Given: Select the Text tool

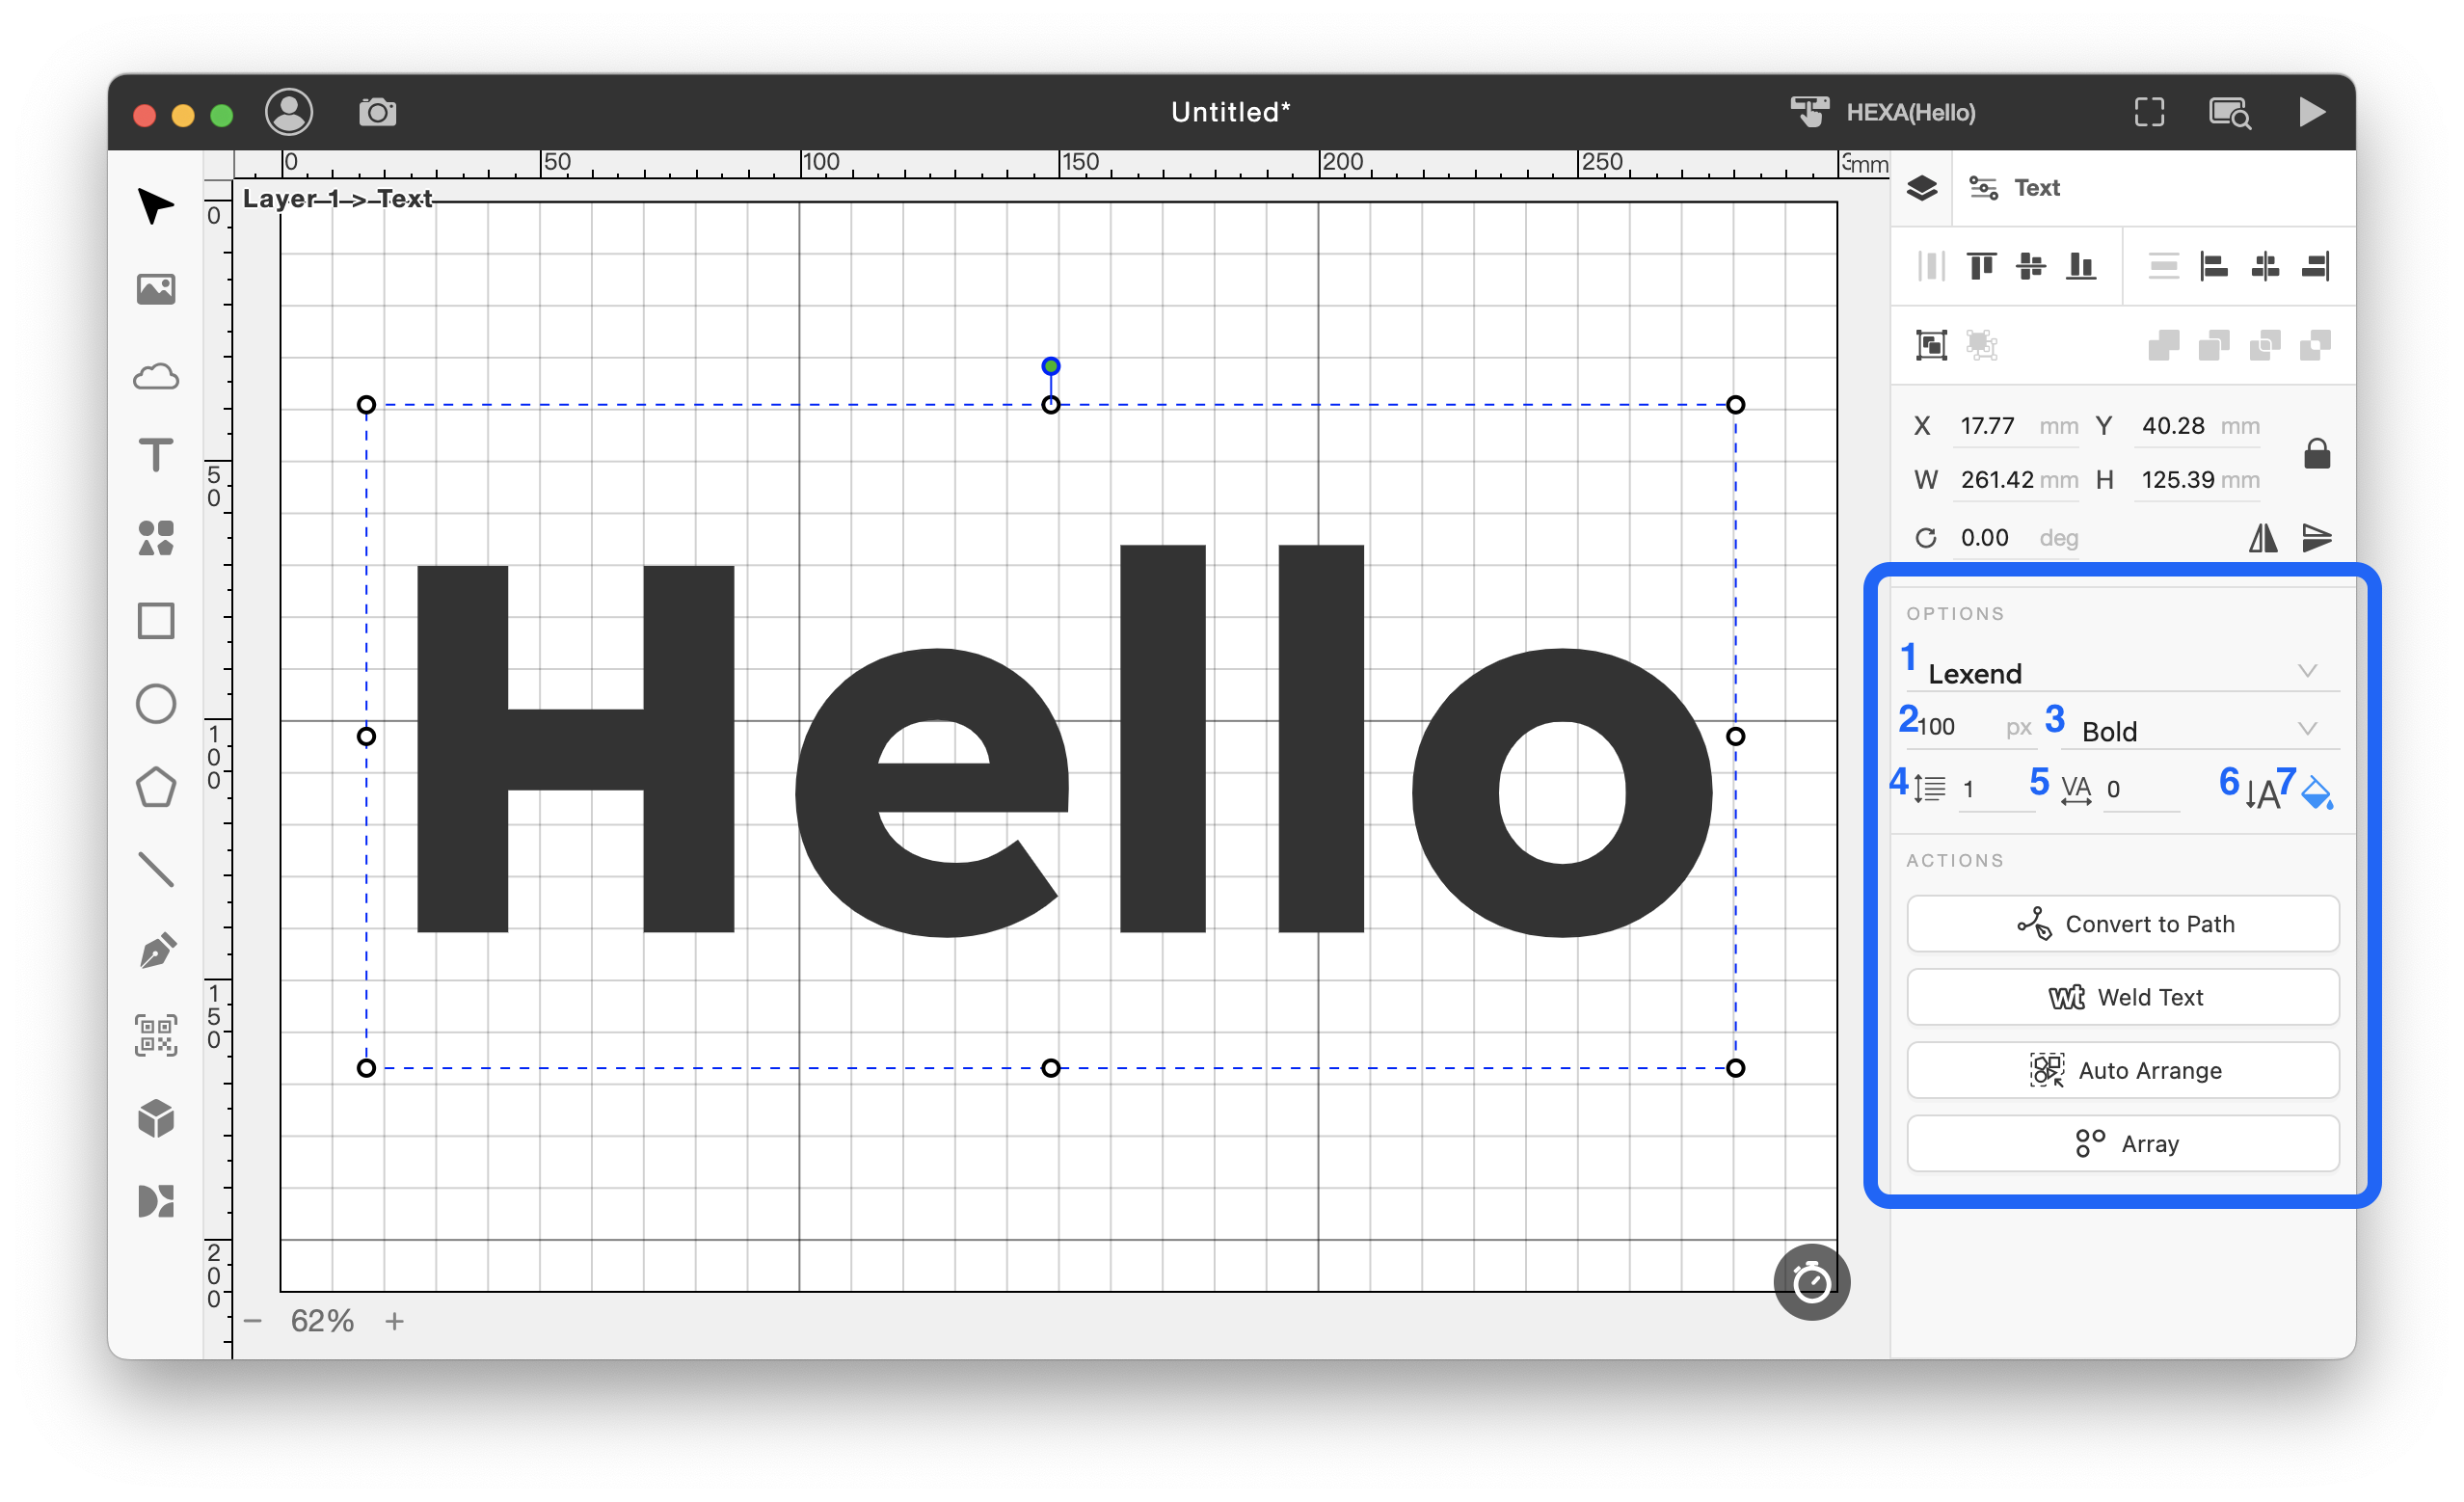Looking at the screenshot, I should 156,456.
